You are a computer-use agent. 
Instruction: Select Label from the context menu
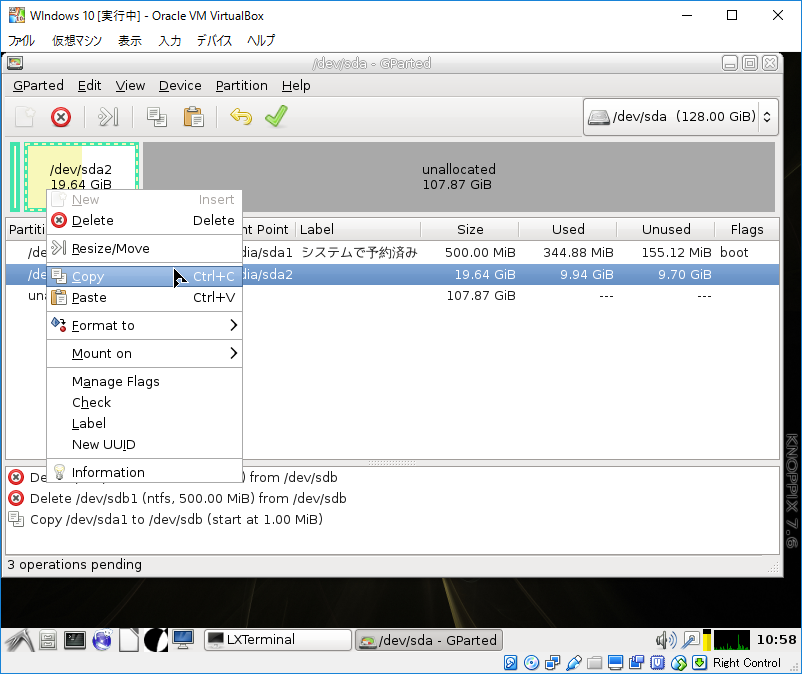click(x=144, y=423)
